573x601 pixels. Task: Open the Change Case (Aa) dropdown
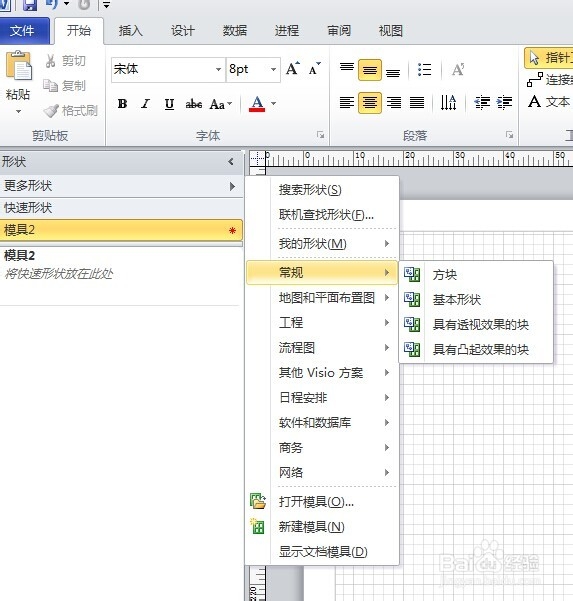pos(221,103)
